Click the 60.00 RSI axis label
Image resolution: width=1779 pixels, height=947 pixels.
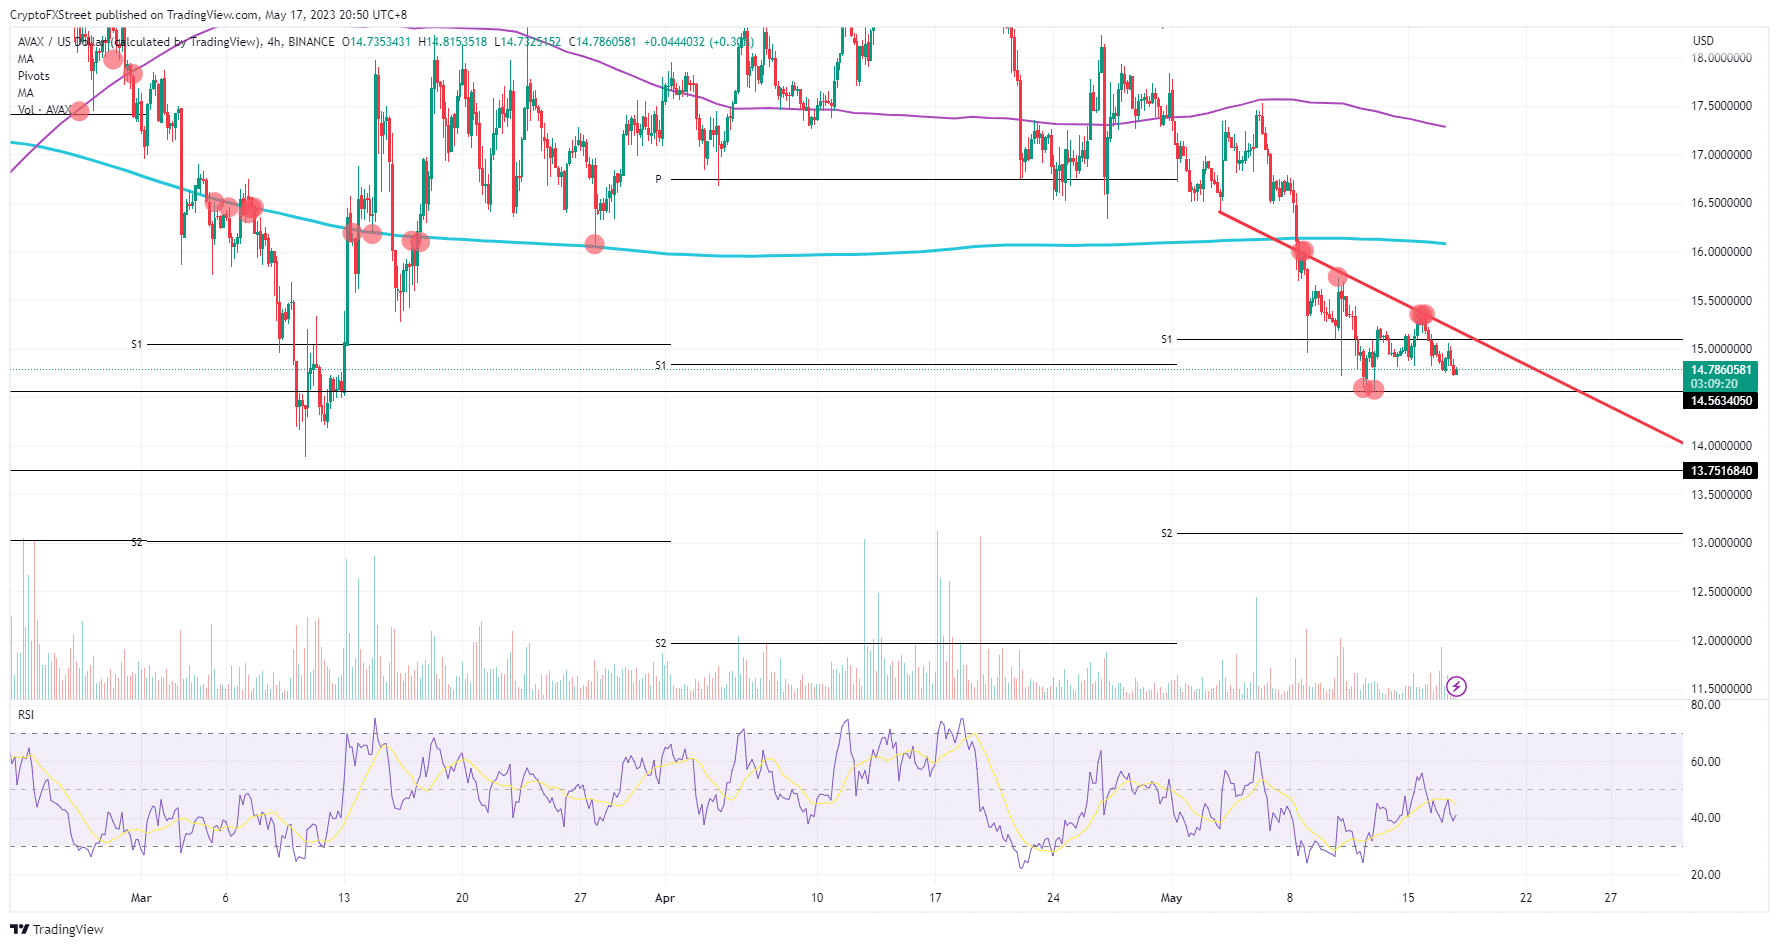click(1705, 762)
